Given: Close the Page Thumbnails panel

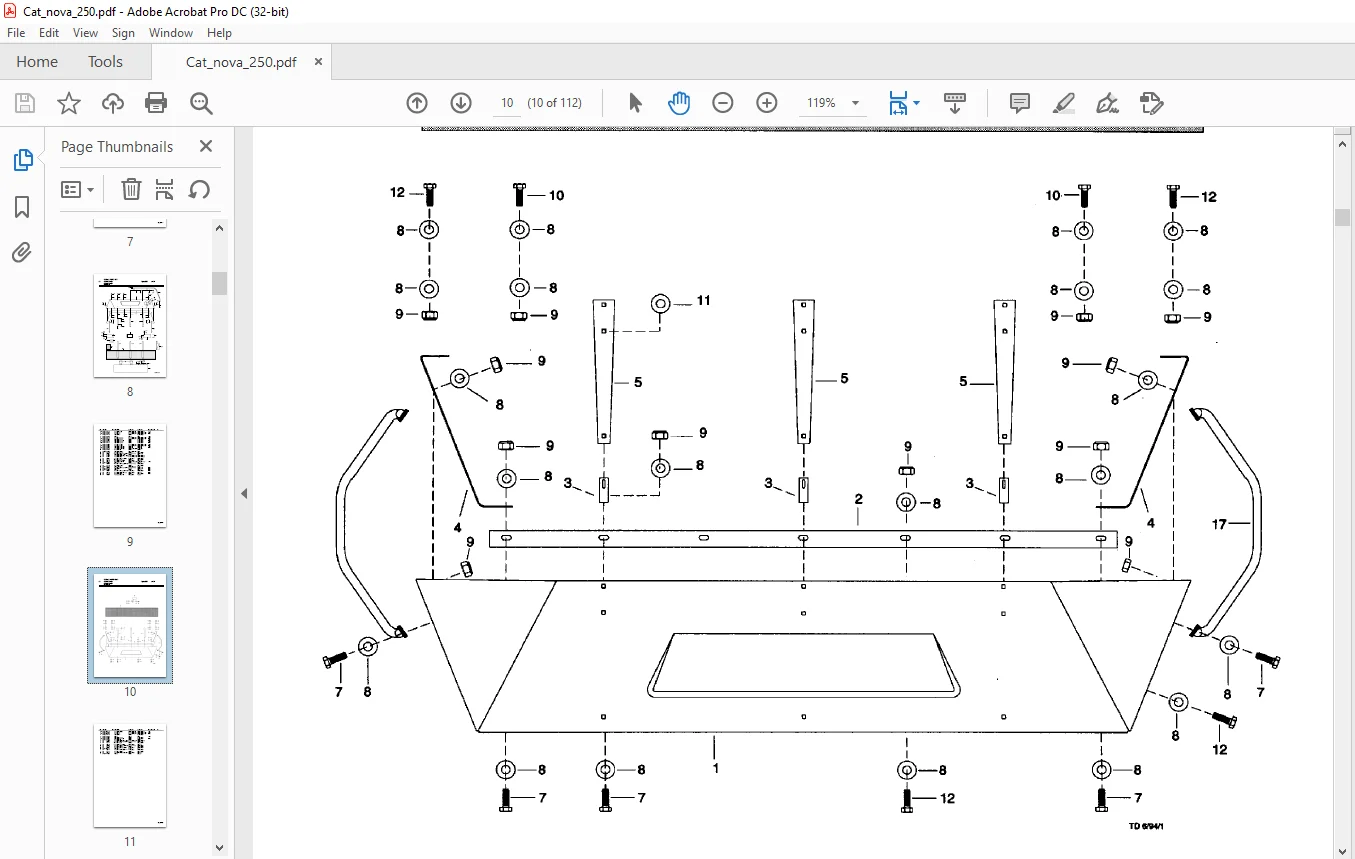Looking at the screenshot, I should point(206,146).
